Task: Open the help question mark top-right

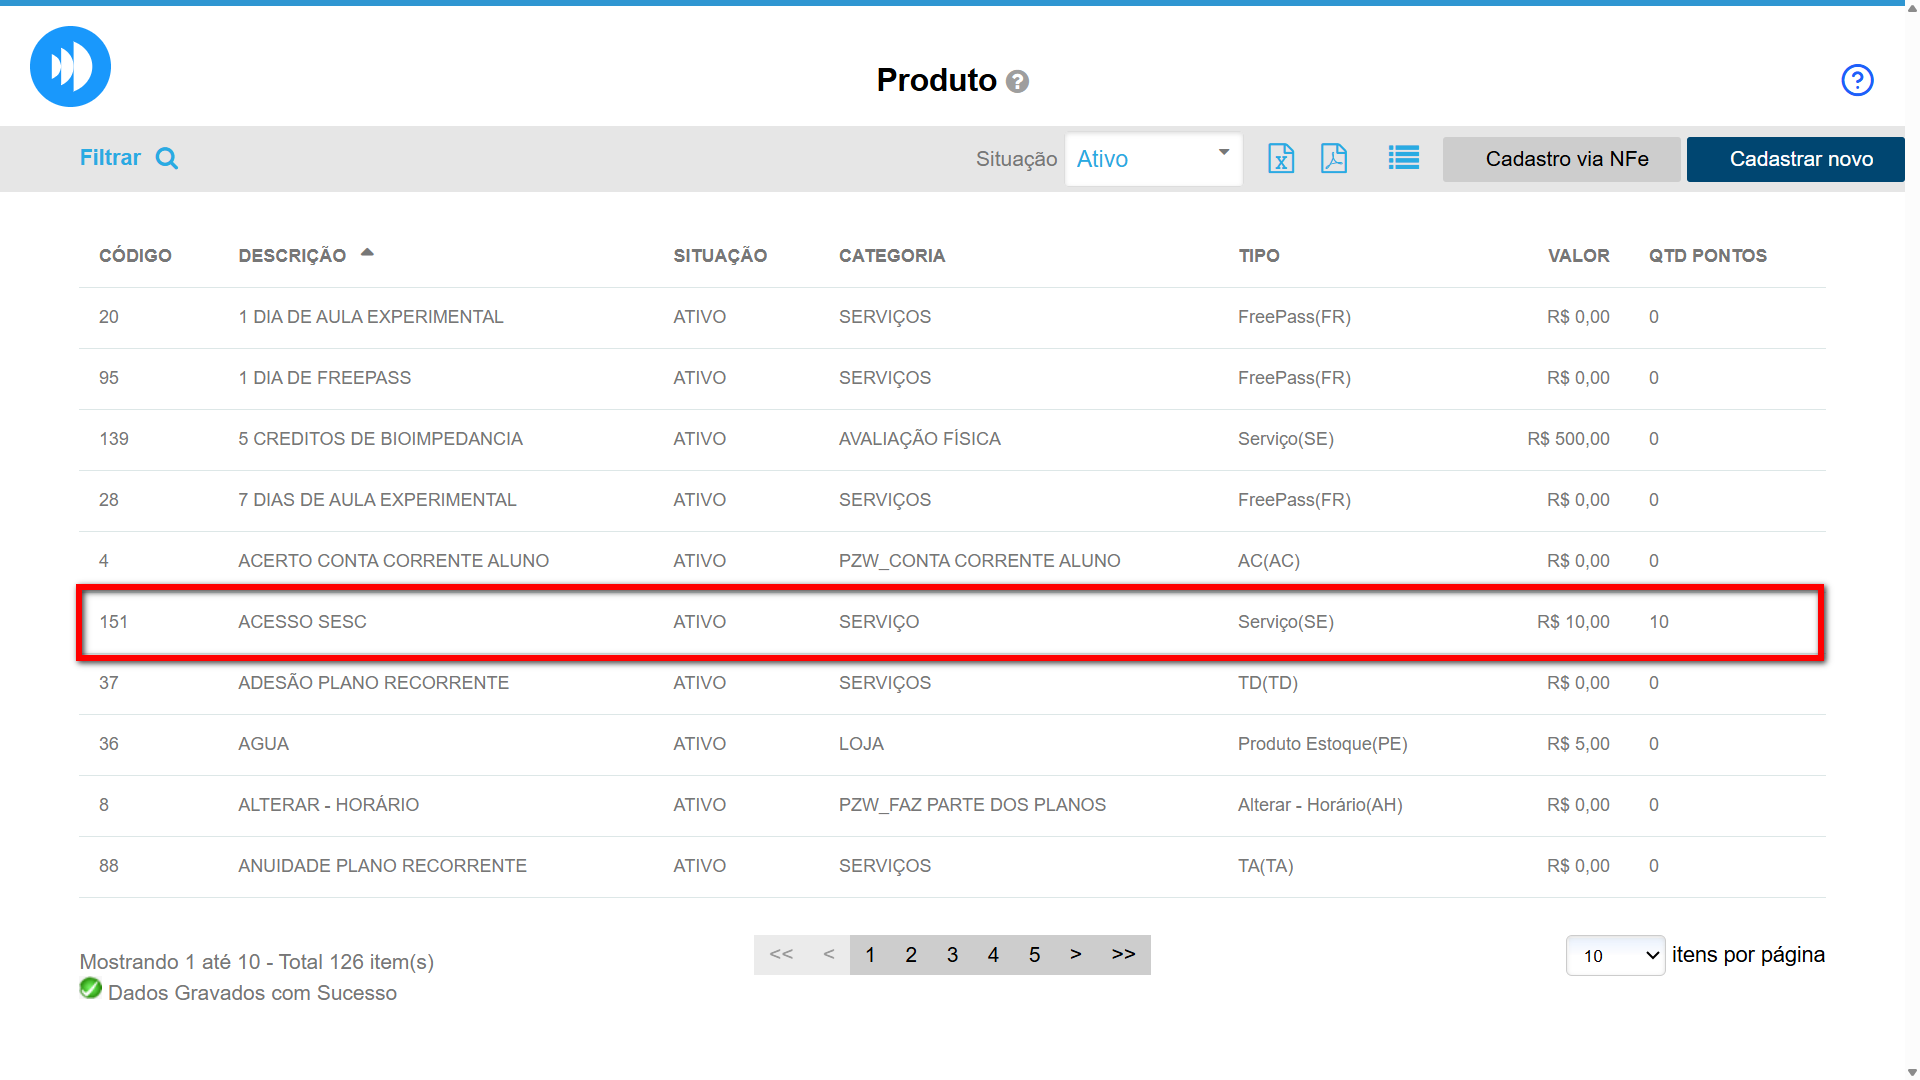Action: (x=1857, y=80)
